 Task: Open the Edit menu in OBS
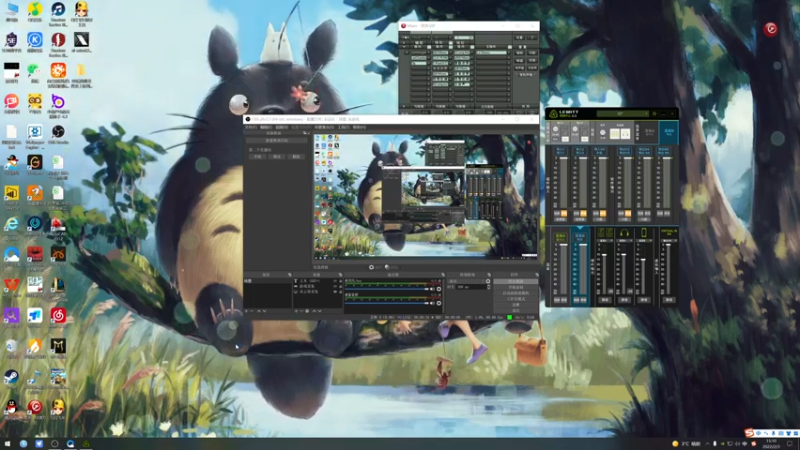[x=266, y=128]
